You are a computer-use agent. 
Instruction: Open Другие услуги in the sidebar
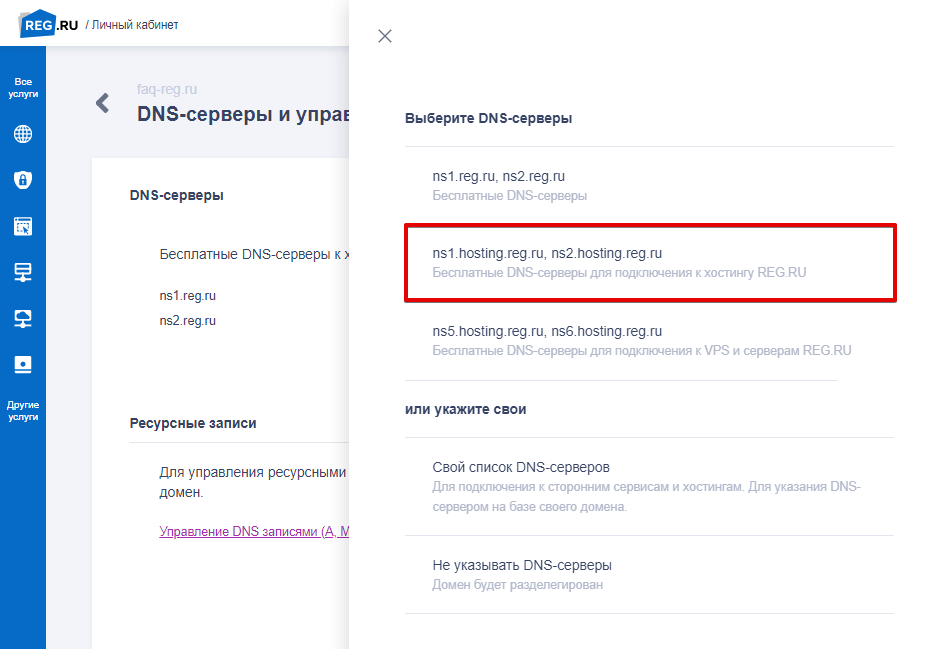tap(23, 411)
